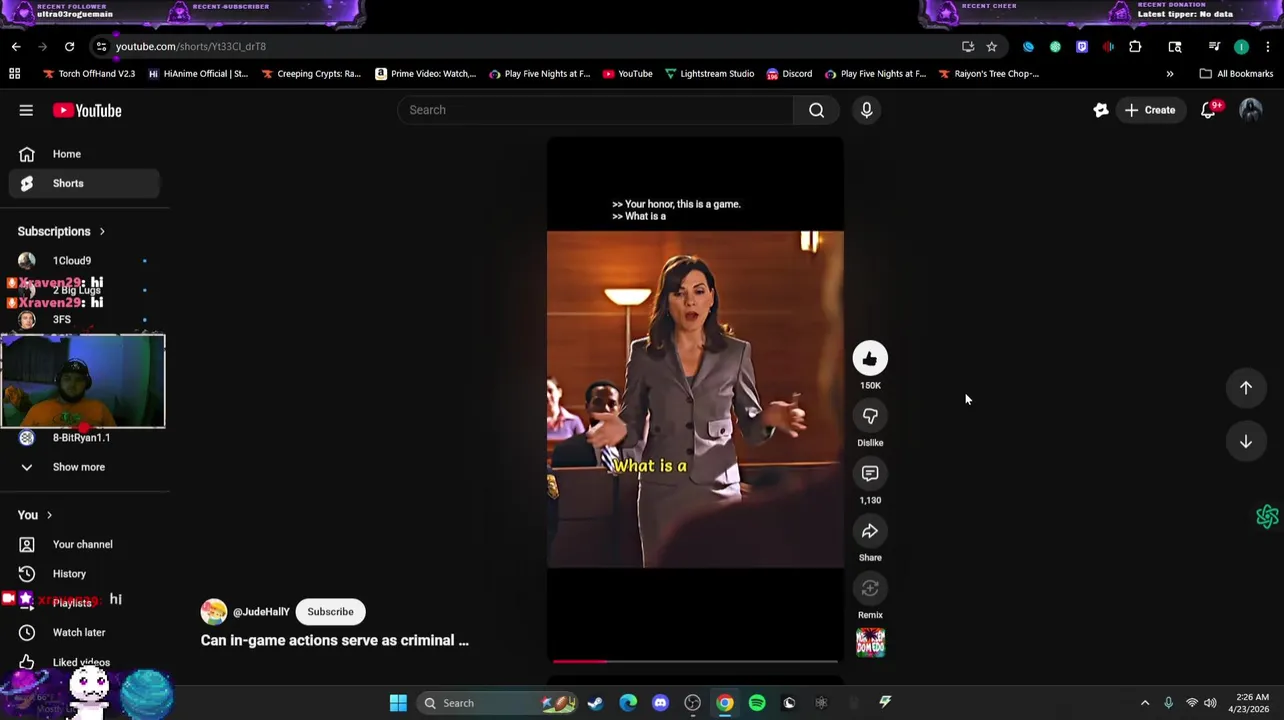Open Spotify from the taskbar

(757, 703)
